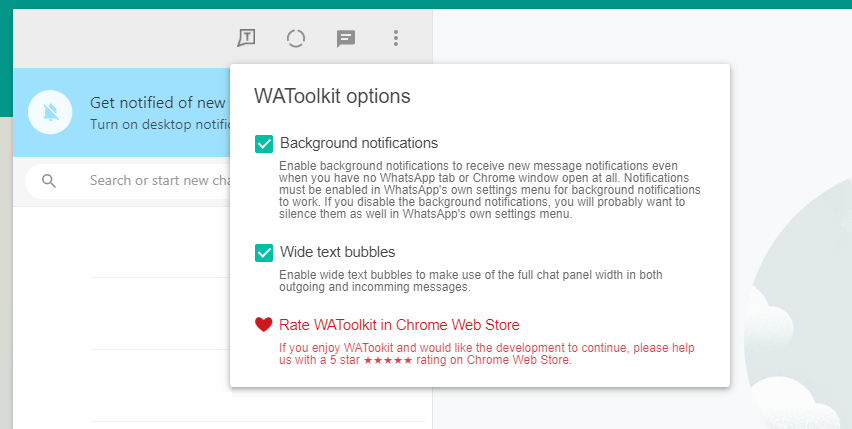Screen dimensions: 852x429
Task: Open Rate WAToolkit in Chrome Web Store link
Action: pyautogui.click(x=399, y=324)
